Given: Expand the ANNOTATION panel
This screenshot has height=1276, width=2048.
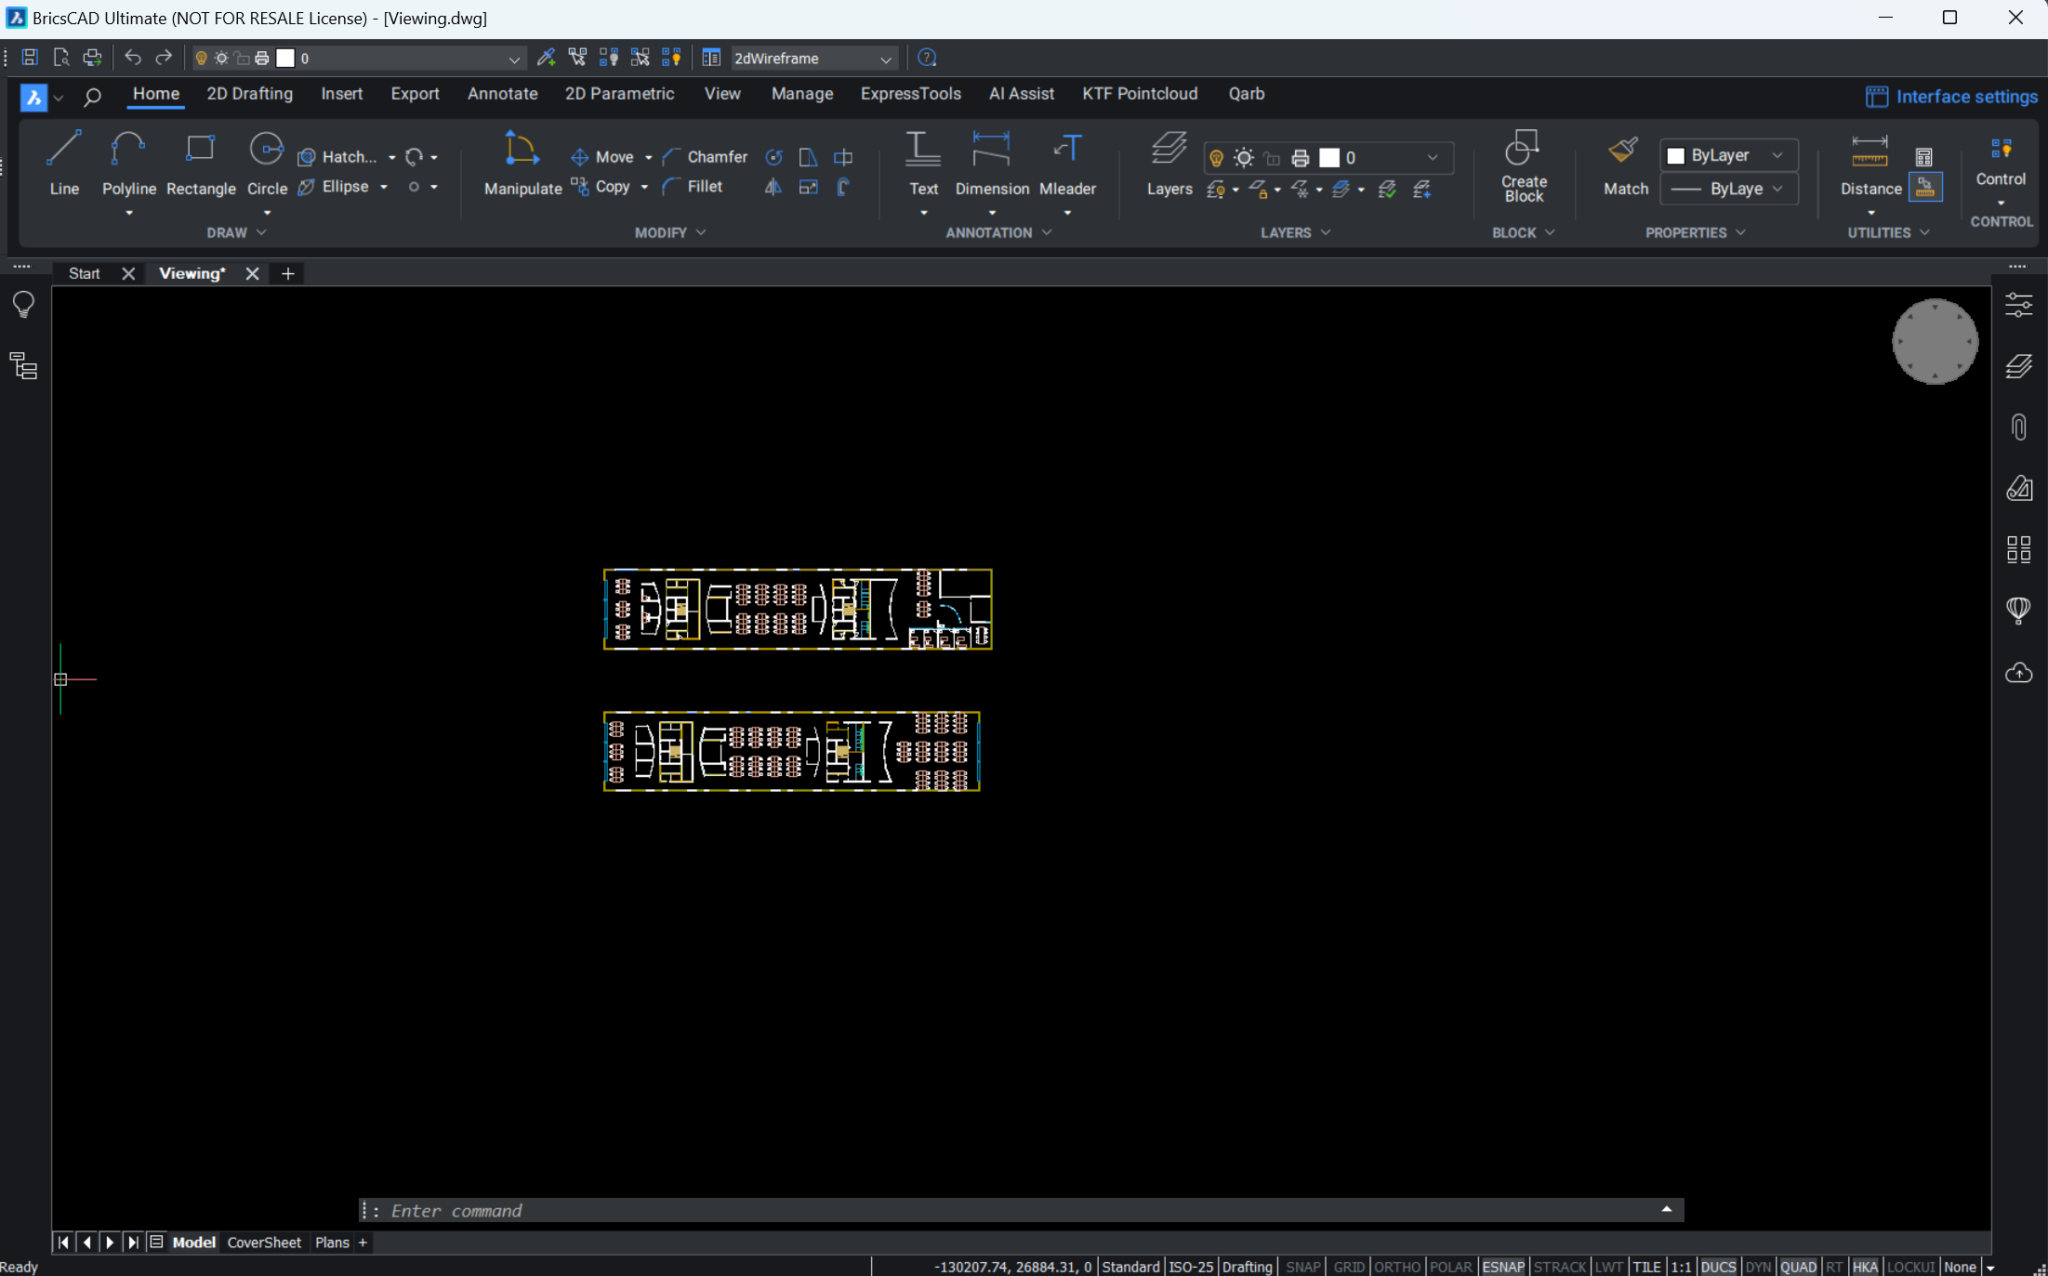Looking at the screenshot, I should 998,232.
